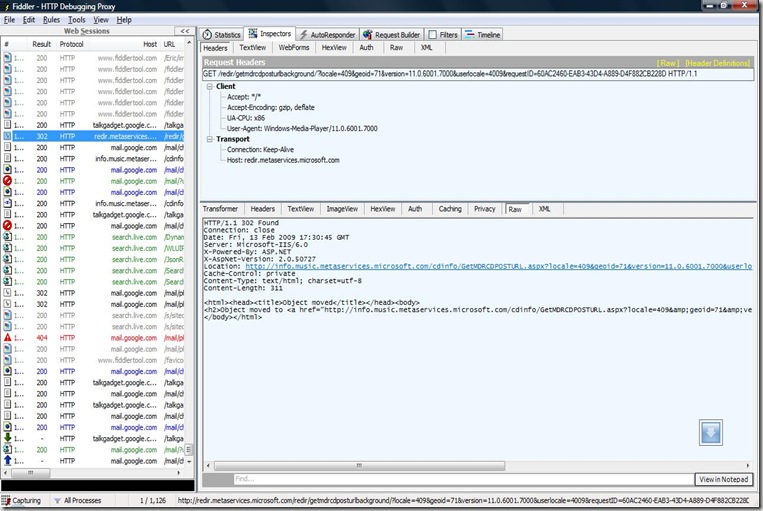Select the response Transformer tab
Viewport: 763px width, 511px height.
click(220, 209)
